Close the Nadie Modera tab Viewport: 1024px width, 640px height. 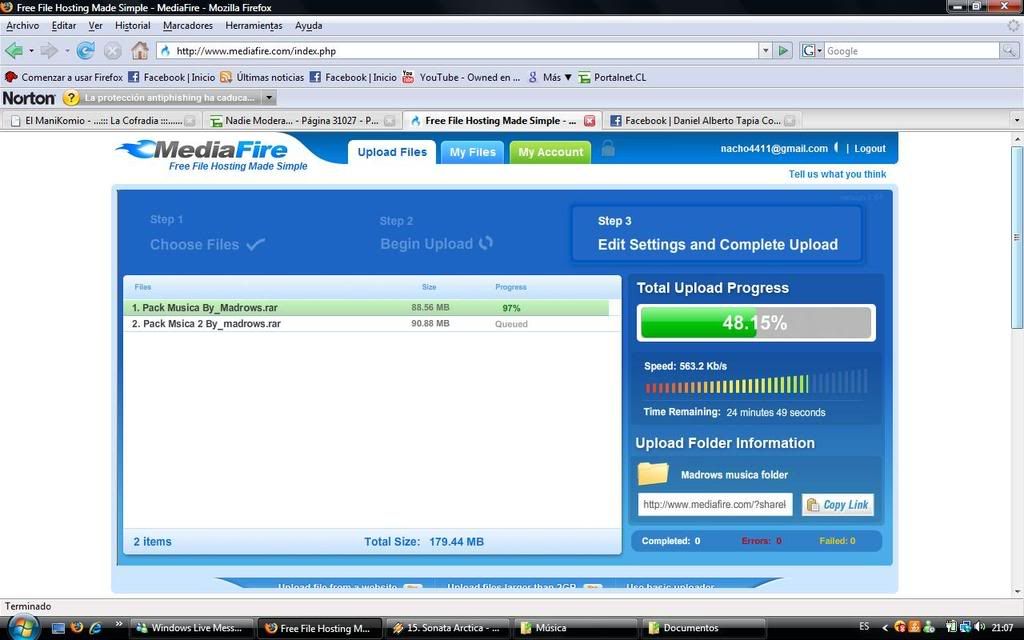[389, 121]
